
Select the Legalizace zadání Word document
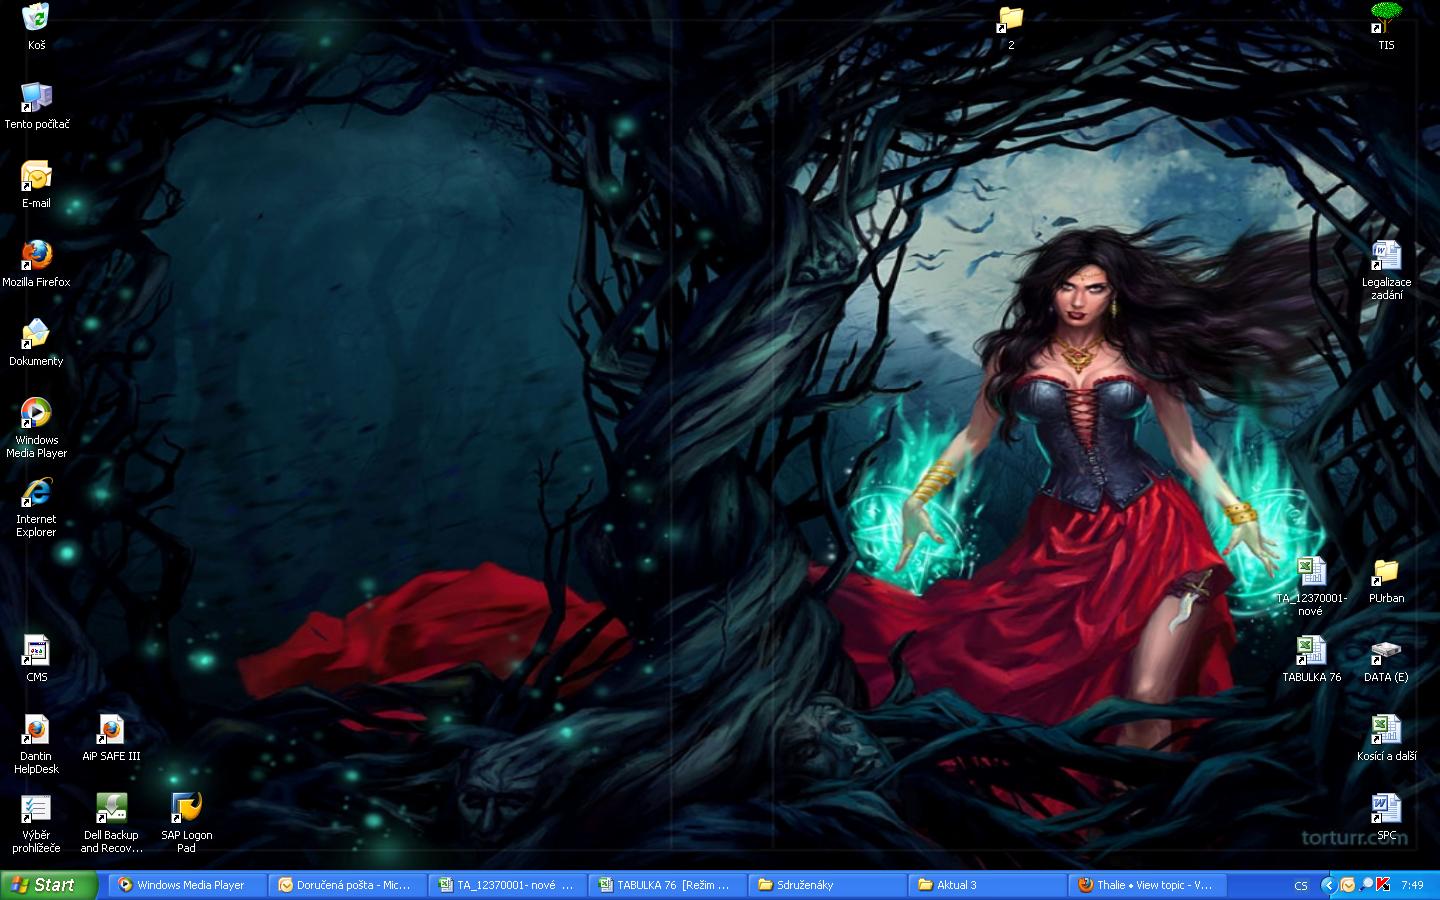pos(1386,257)
